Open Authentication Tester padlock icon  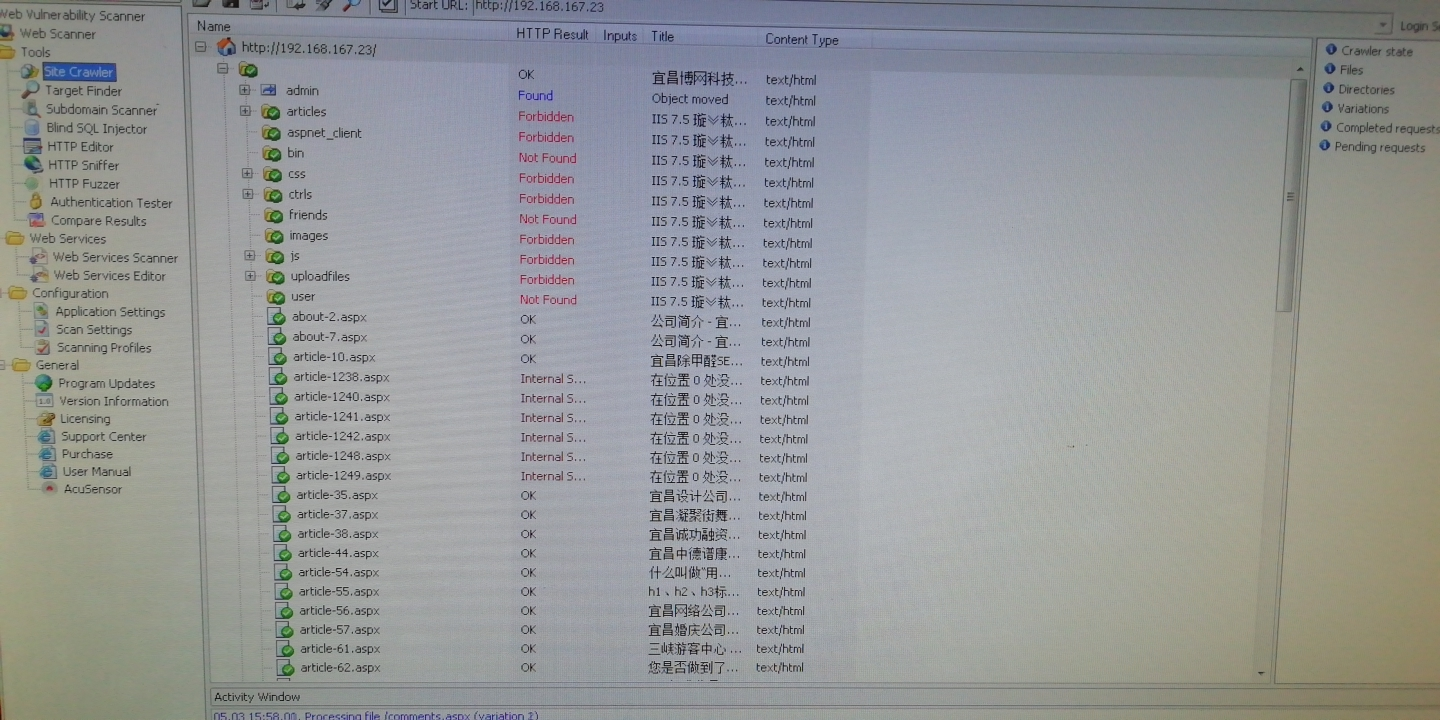pos(36,202)
